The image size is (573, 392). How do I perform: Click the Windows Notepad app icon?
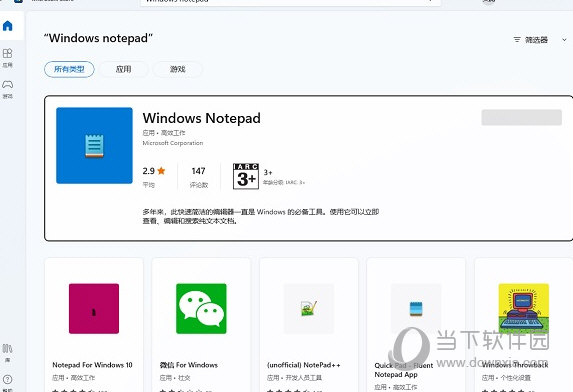[x=94, y=145]
